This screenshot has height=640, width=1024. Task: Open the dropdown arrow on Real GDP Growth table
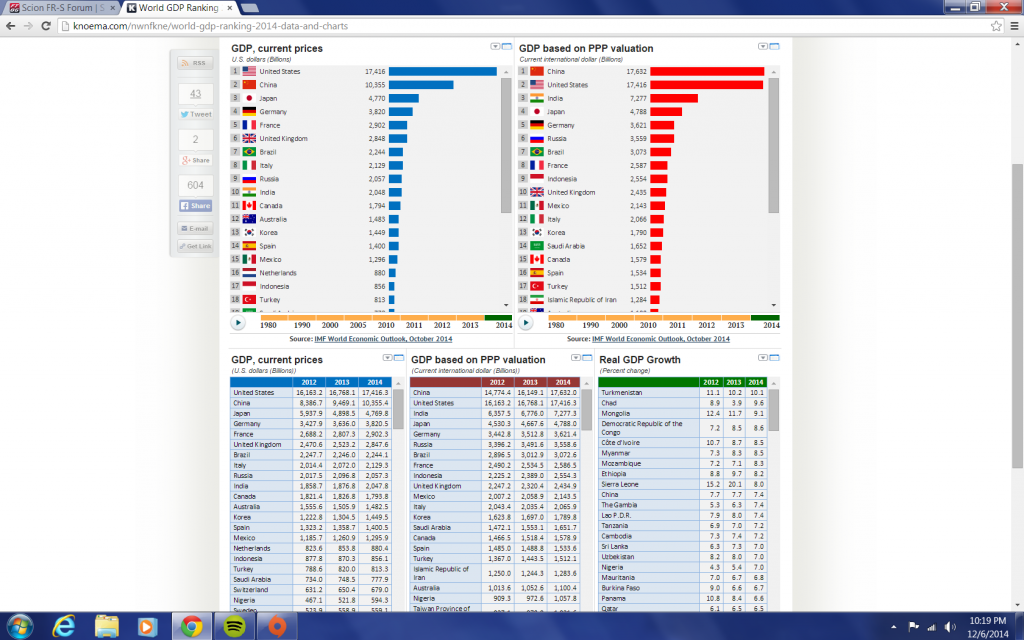point(762,358)
